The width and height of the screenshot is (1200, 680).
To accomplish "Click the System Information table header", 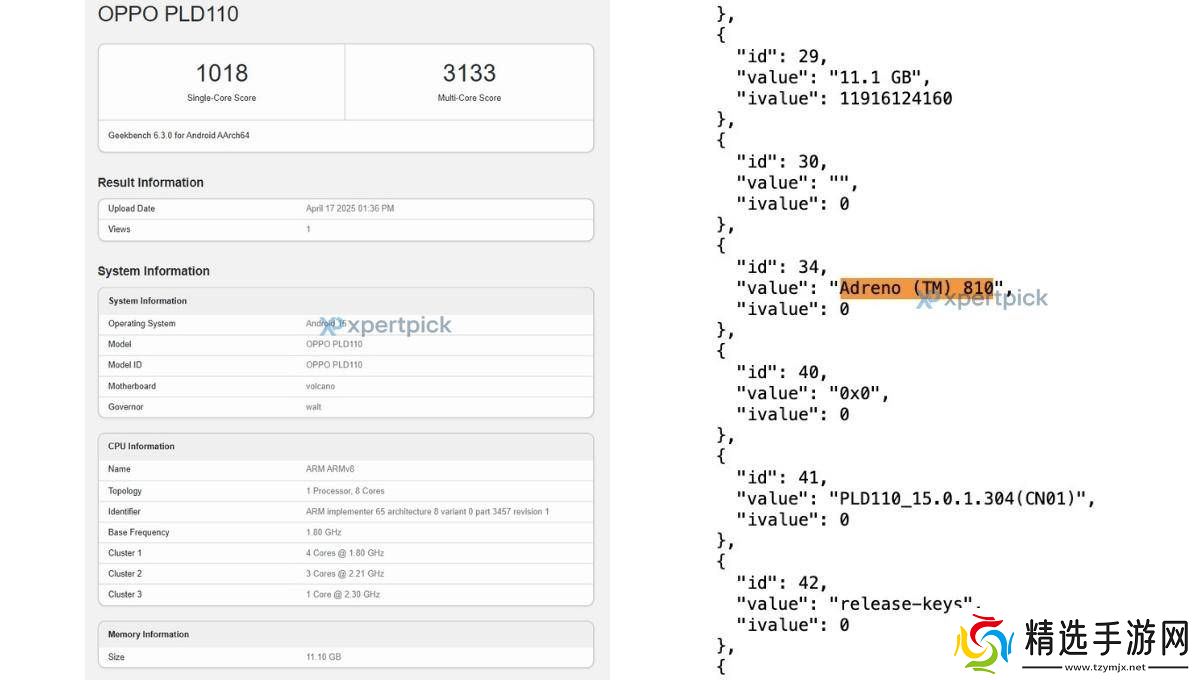I will point(147,301).
